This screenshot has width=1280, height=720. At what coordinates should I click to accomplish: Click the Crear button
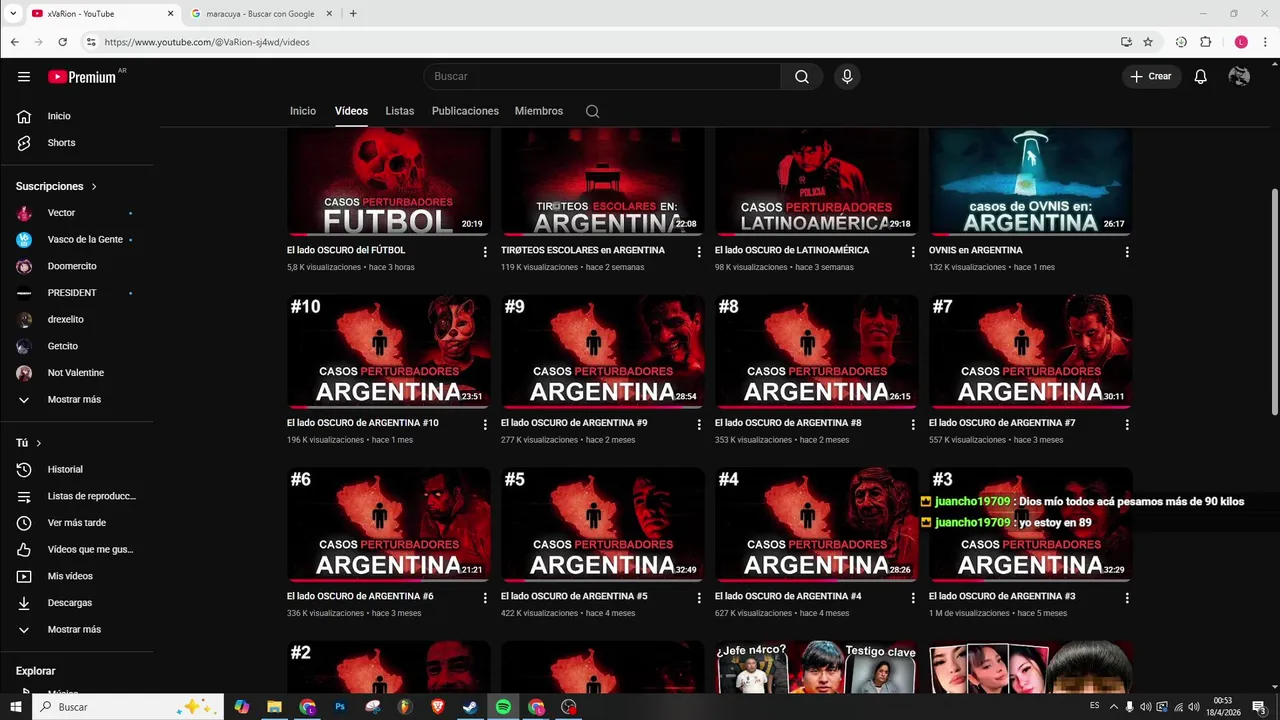[1150, 77]
